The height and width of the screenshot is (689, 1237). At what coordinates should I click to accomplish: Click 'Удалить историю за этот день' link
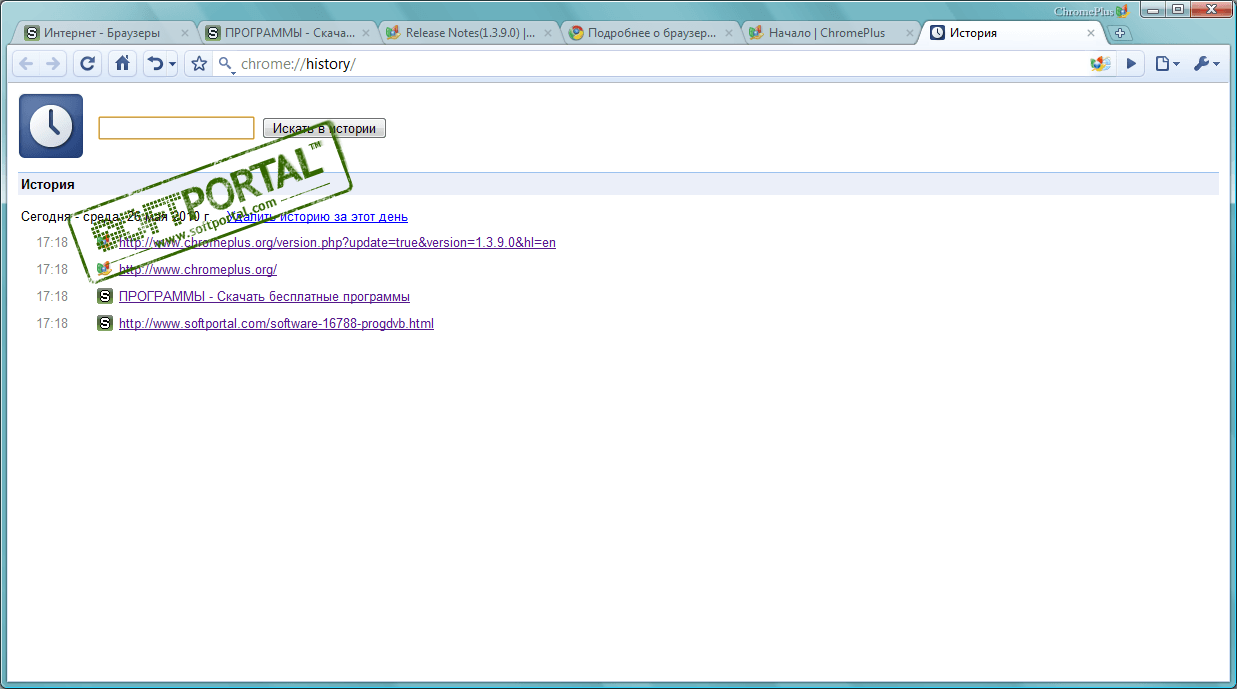[x=318, y=216]
